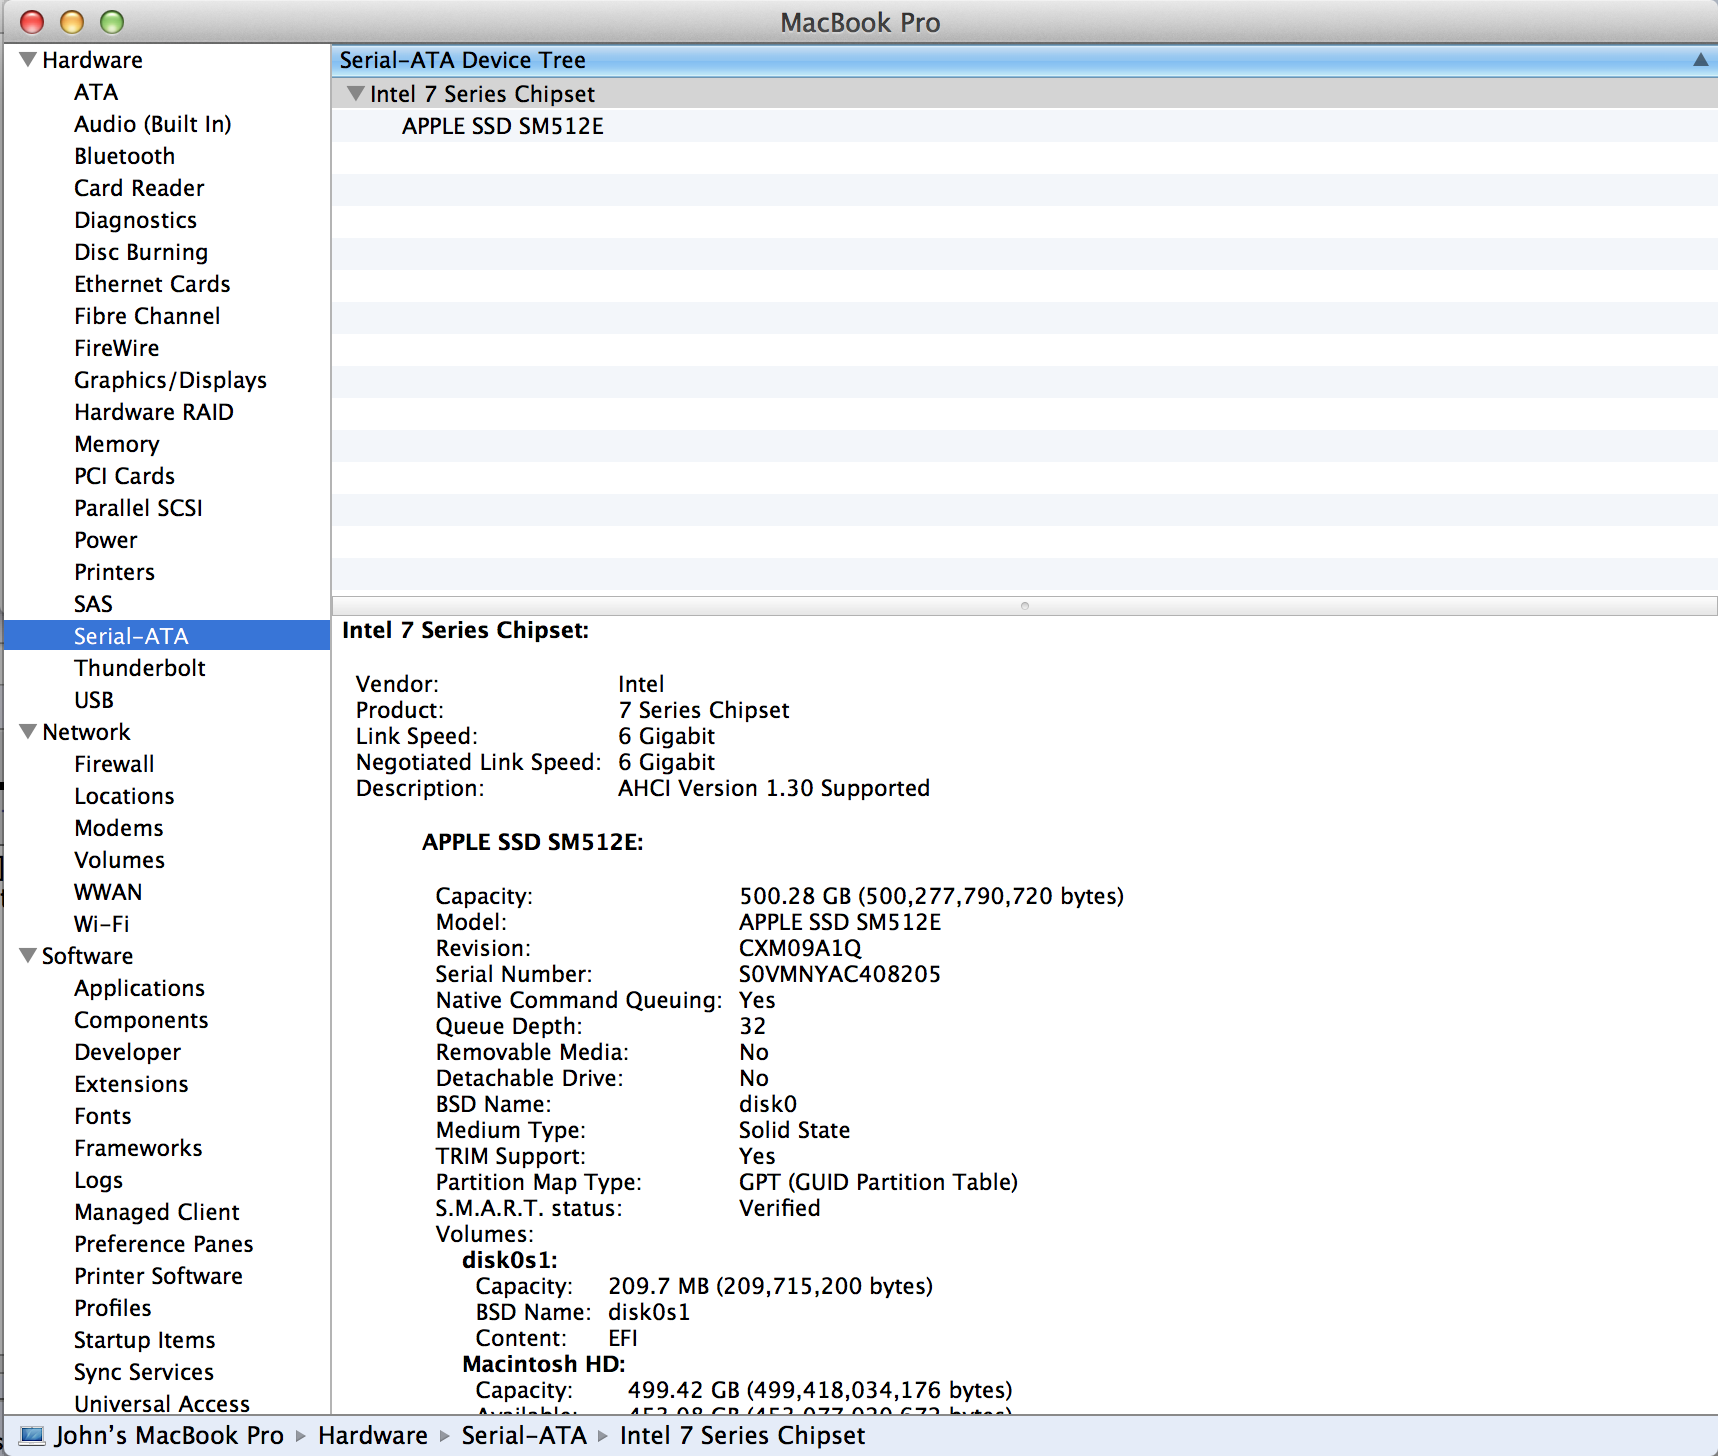Open Preference Panes list
This screenshot has width=1718, height=1456.
(x=164, y=1244)
